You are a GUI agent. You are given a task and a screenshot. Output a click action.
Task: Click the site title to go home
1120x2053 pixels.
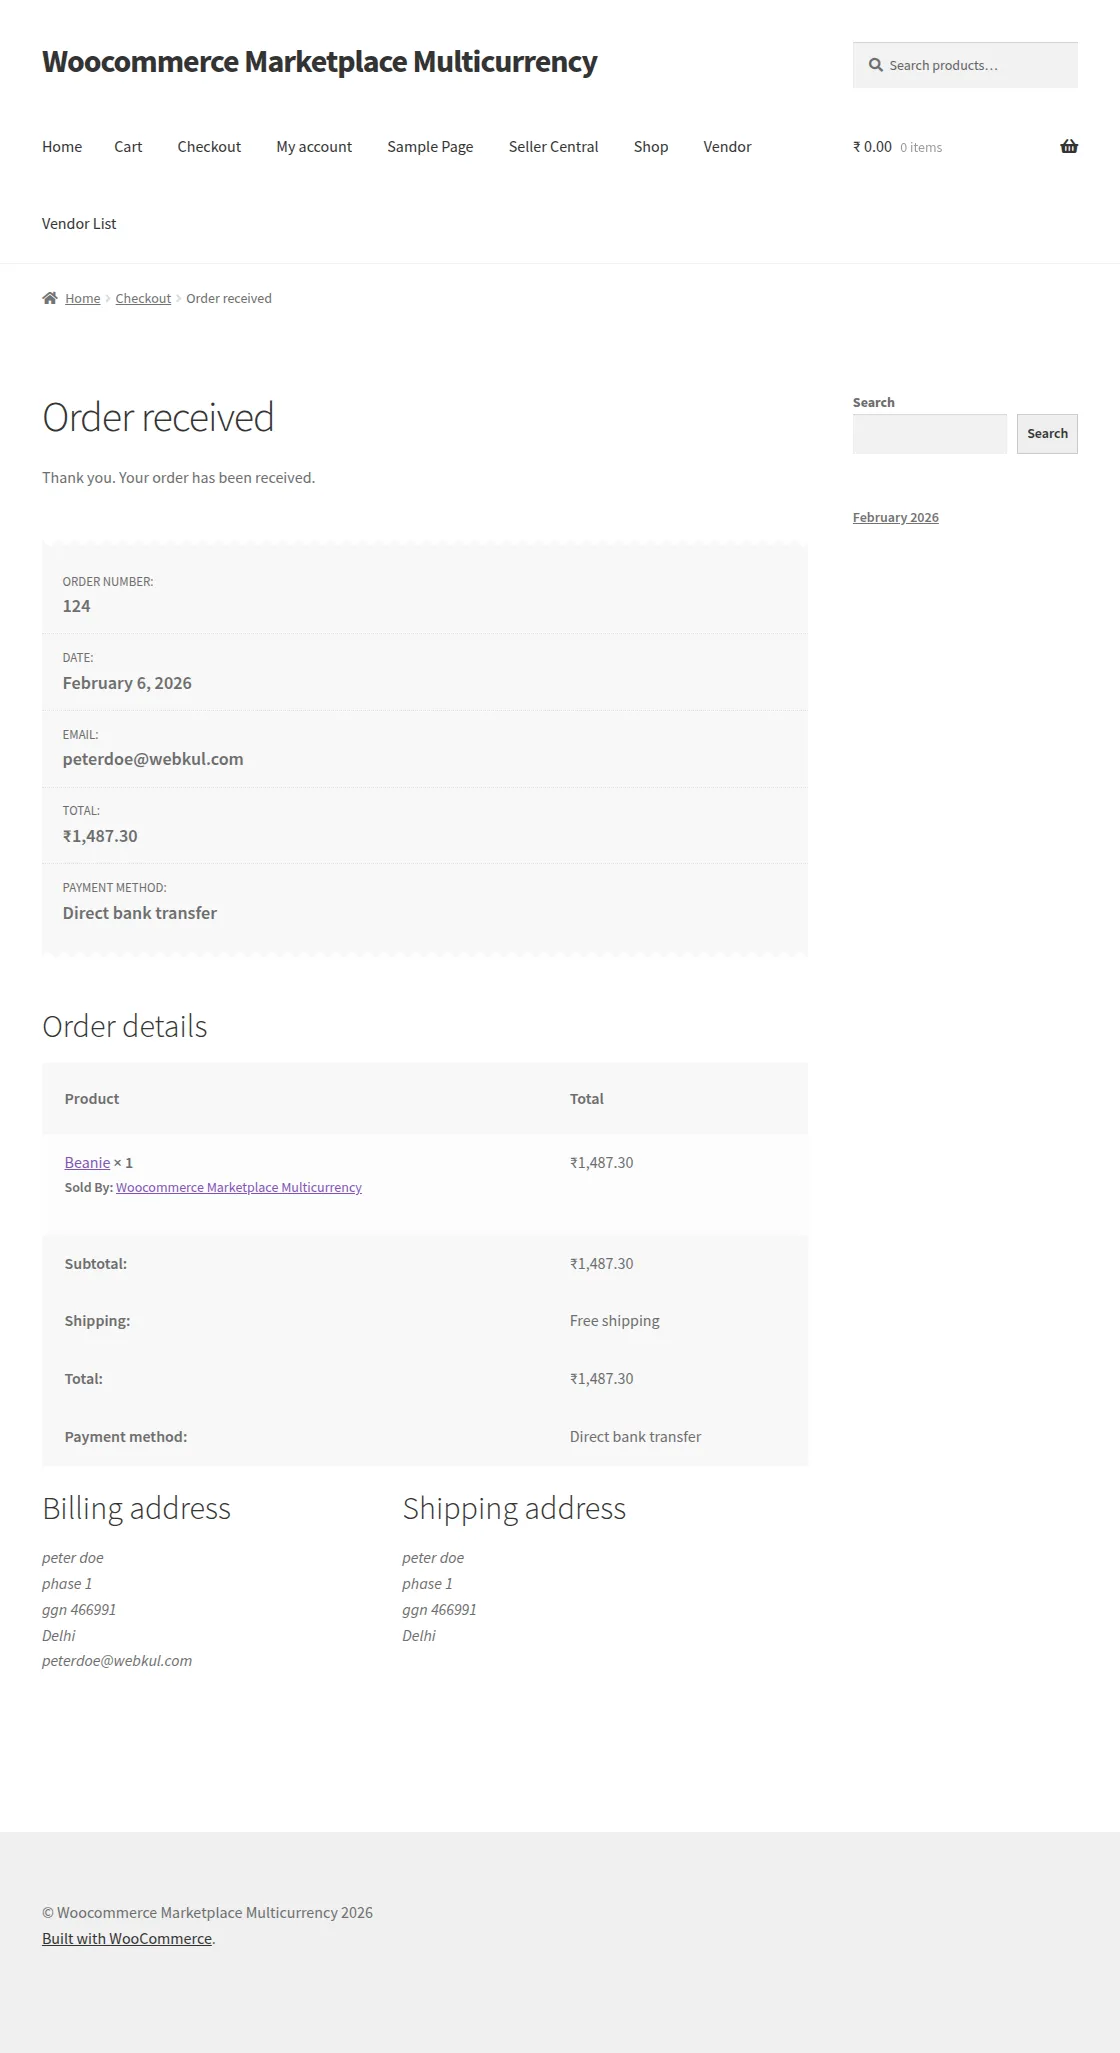point(319,62)
